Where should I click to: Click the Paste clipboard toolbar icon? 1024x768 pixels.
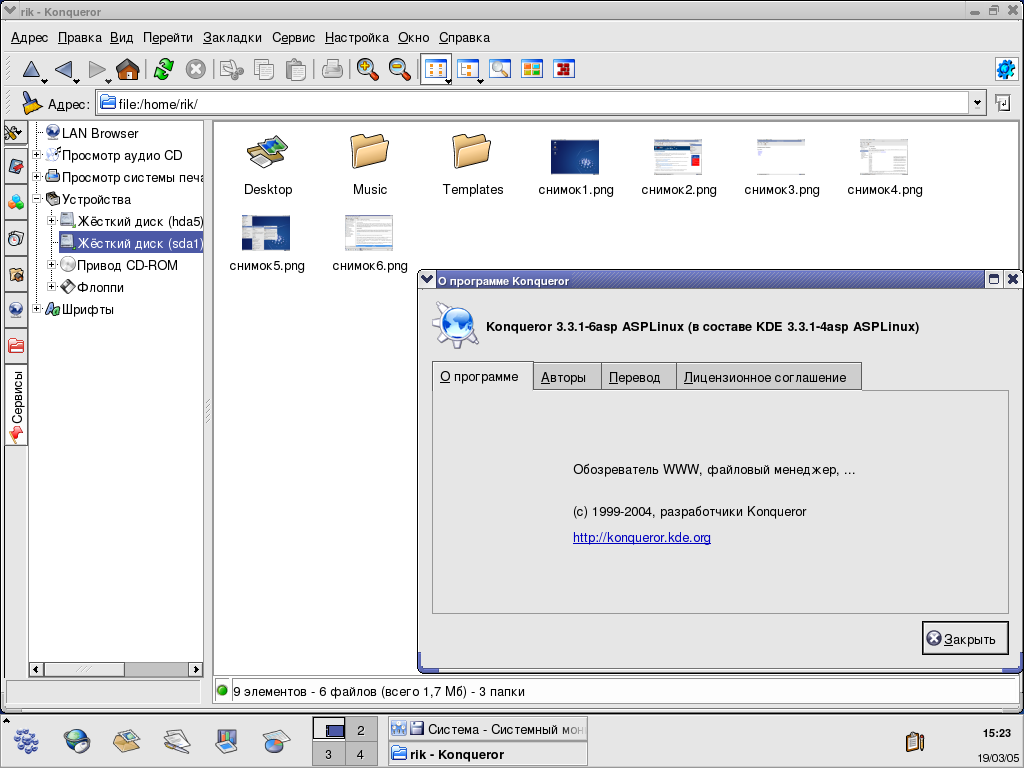coord(296,69)
